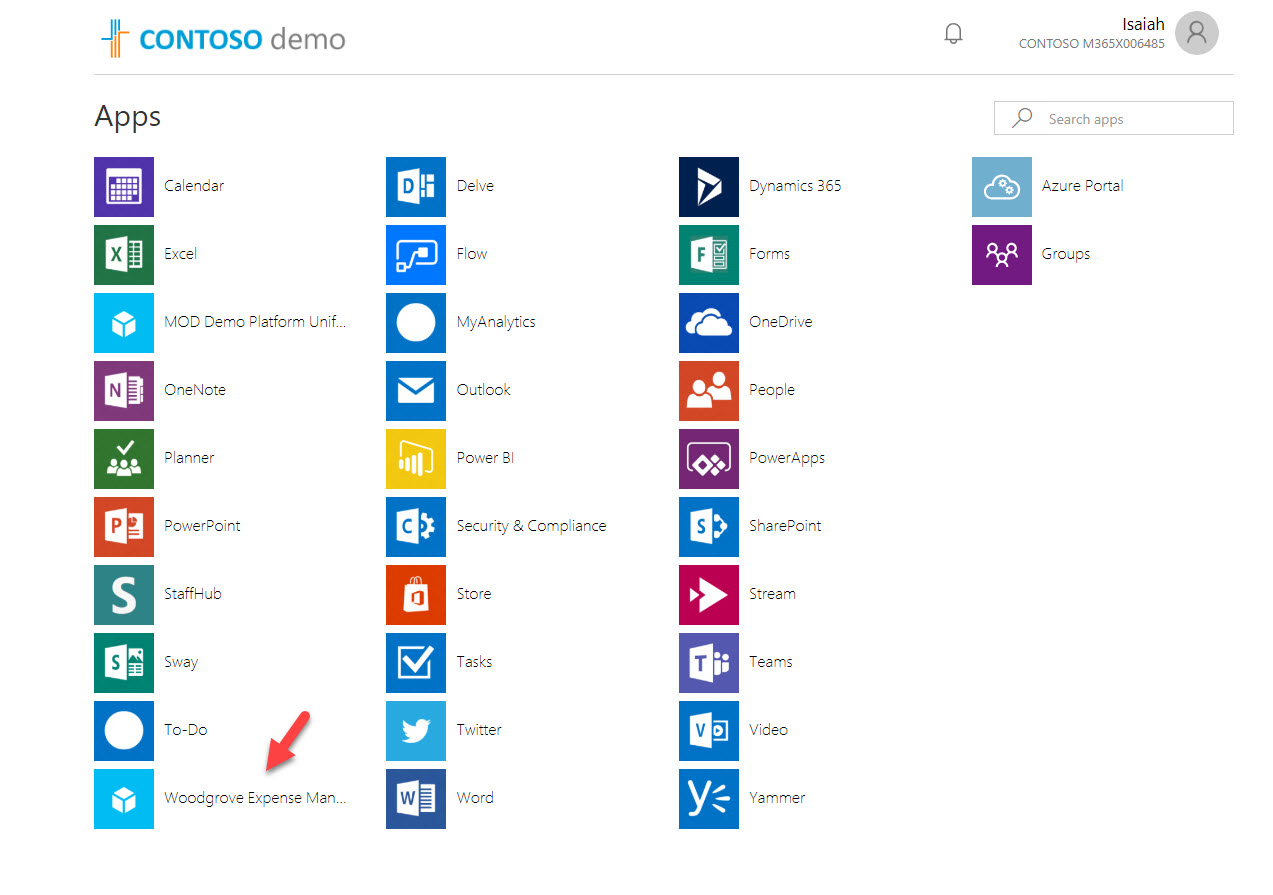
Task: Click the Woodgrove Expense Man... label
Action: [x=256, y=798]
